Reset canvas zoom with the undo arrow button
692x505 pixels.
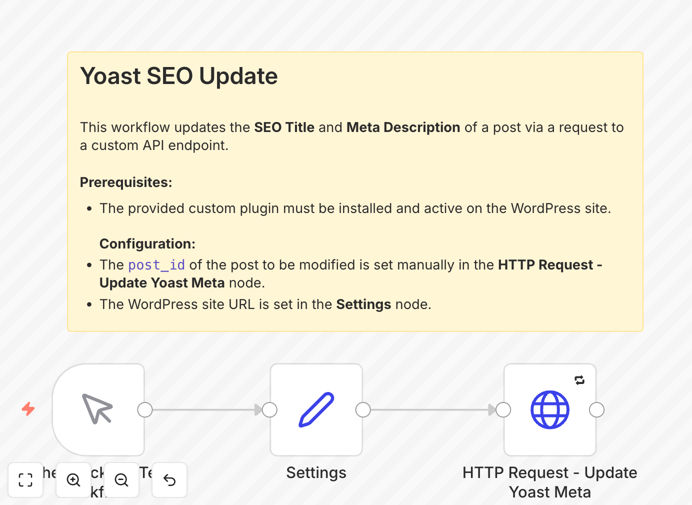pyautogui.click(x=169, y=480)
